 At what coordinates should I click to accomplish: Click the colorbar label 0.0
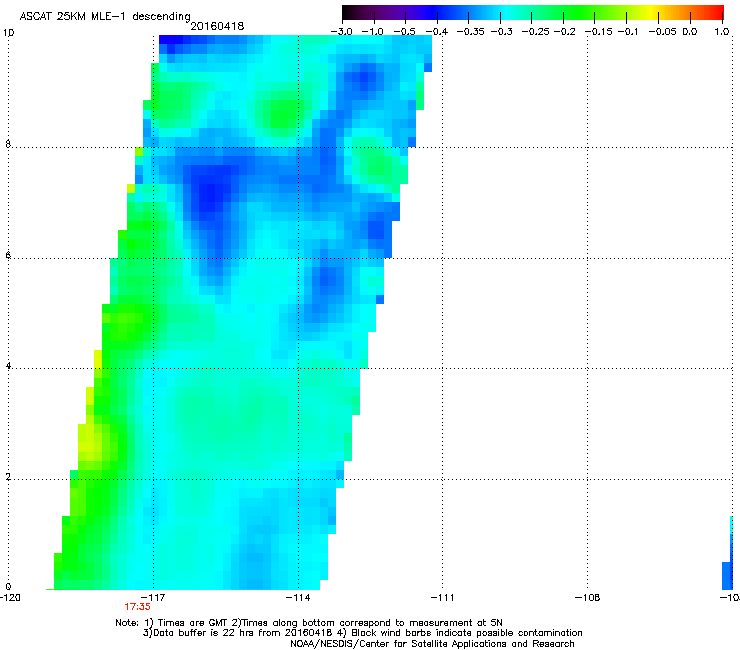click(x=690, y=32)
